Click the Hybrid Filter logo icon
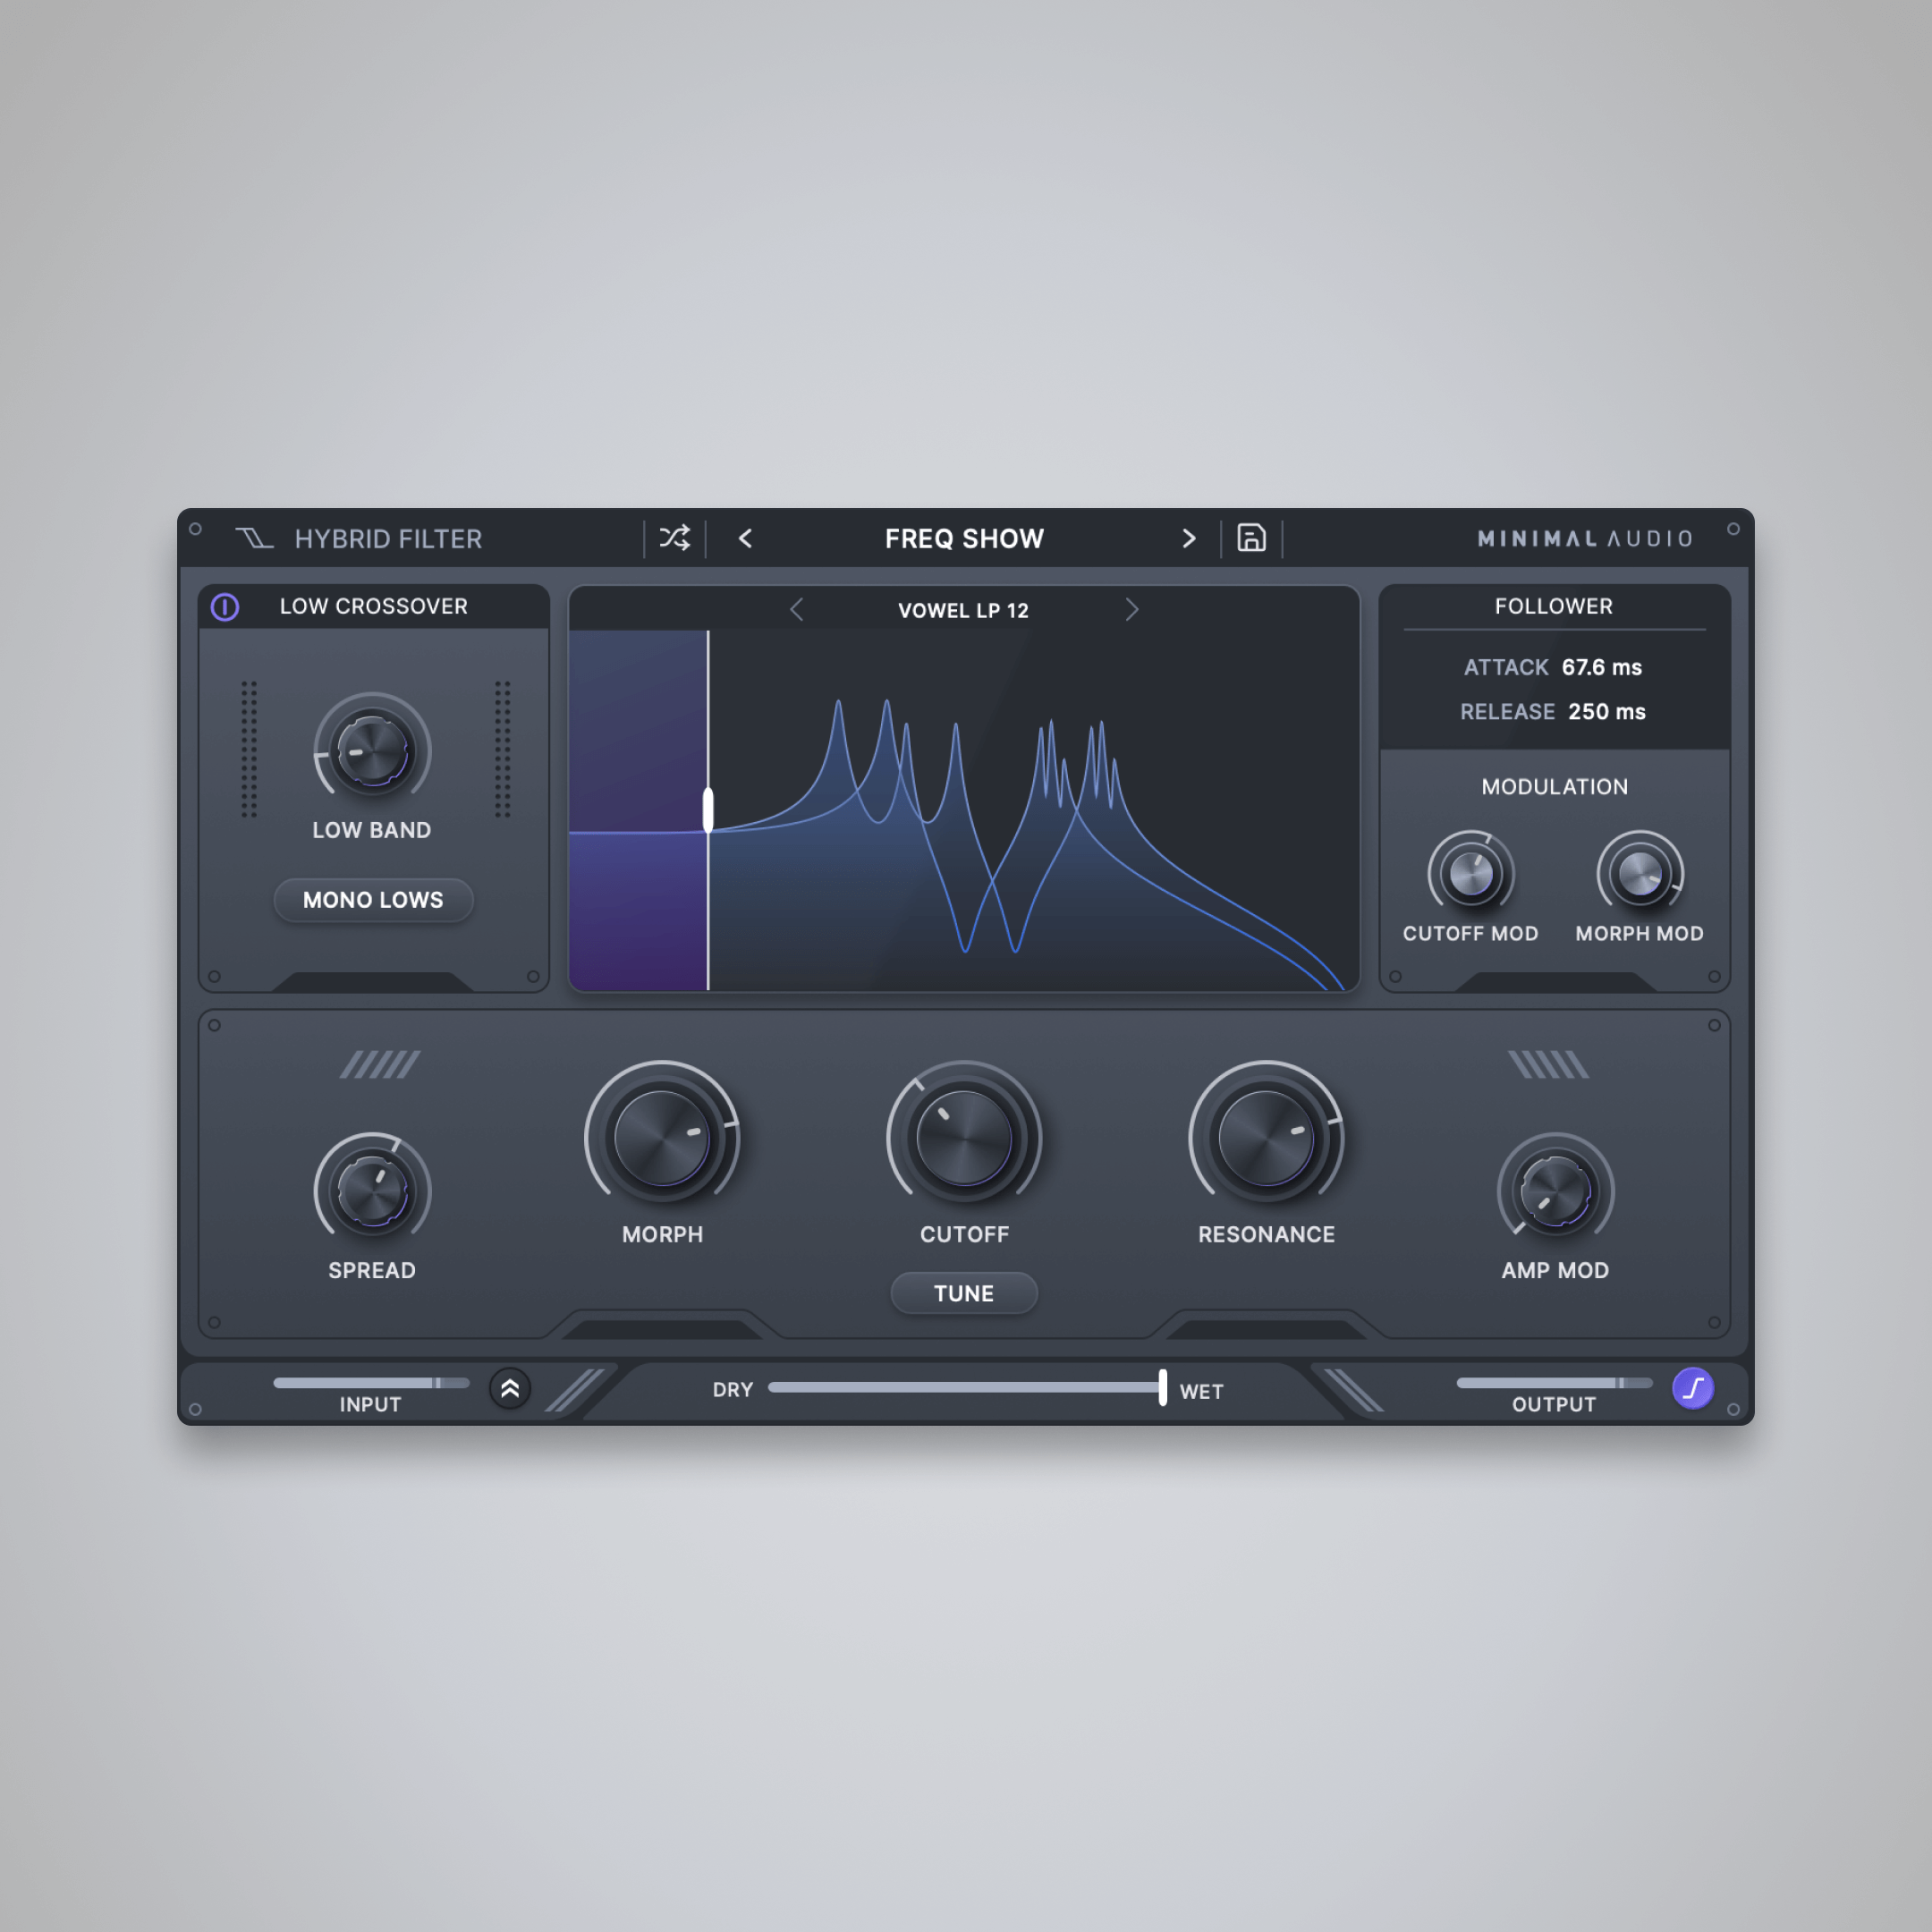The height and width of the screenshot is (1932, 1932). tap(254, 538)
